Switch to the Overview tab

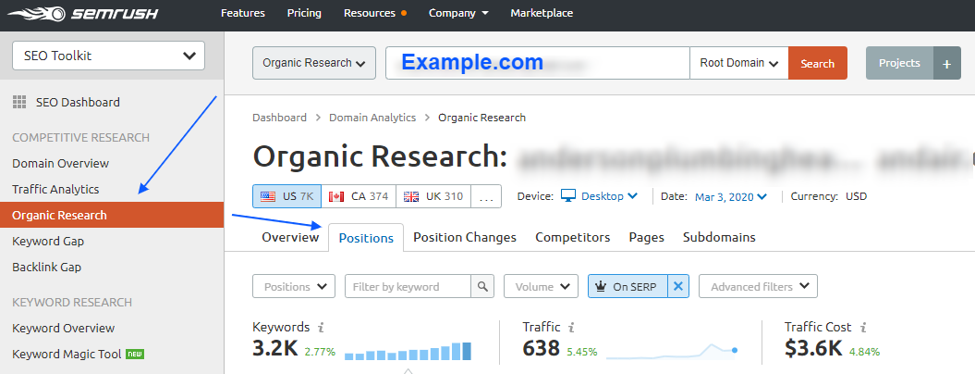[x=290, y=237]
